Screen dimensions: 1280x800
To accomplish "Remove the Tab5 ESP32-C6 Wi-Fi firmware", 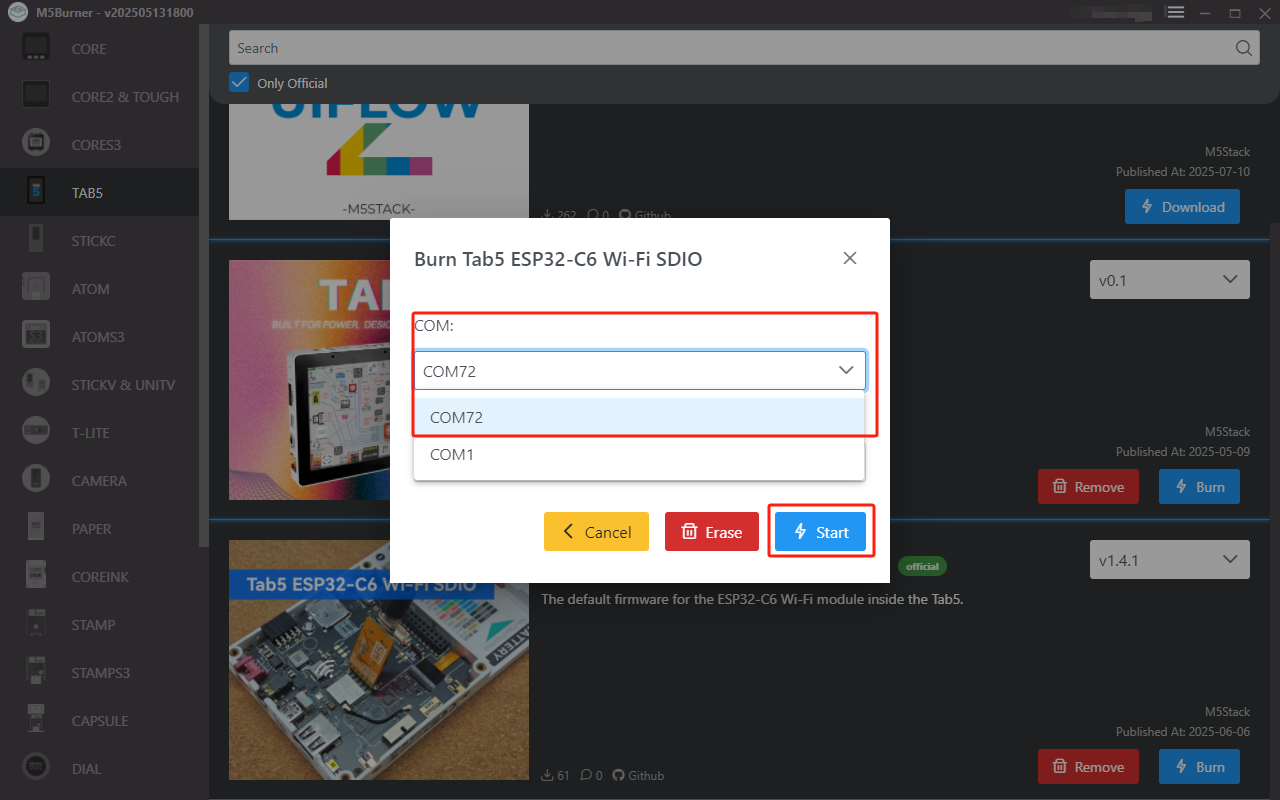I will point(1088,767).
